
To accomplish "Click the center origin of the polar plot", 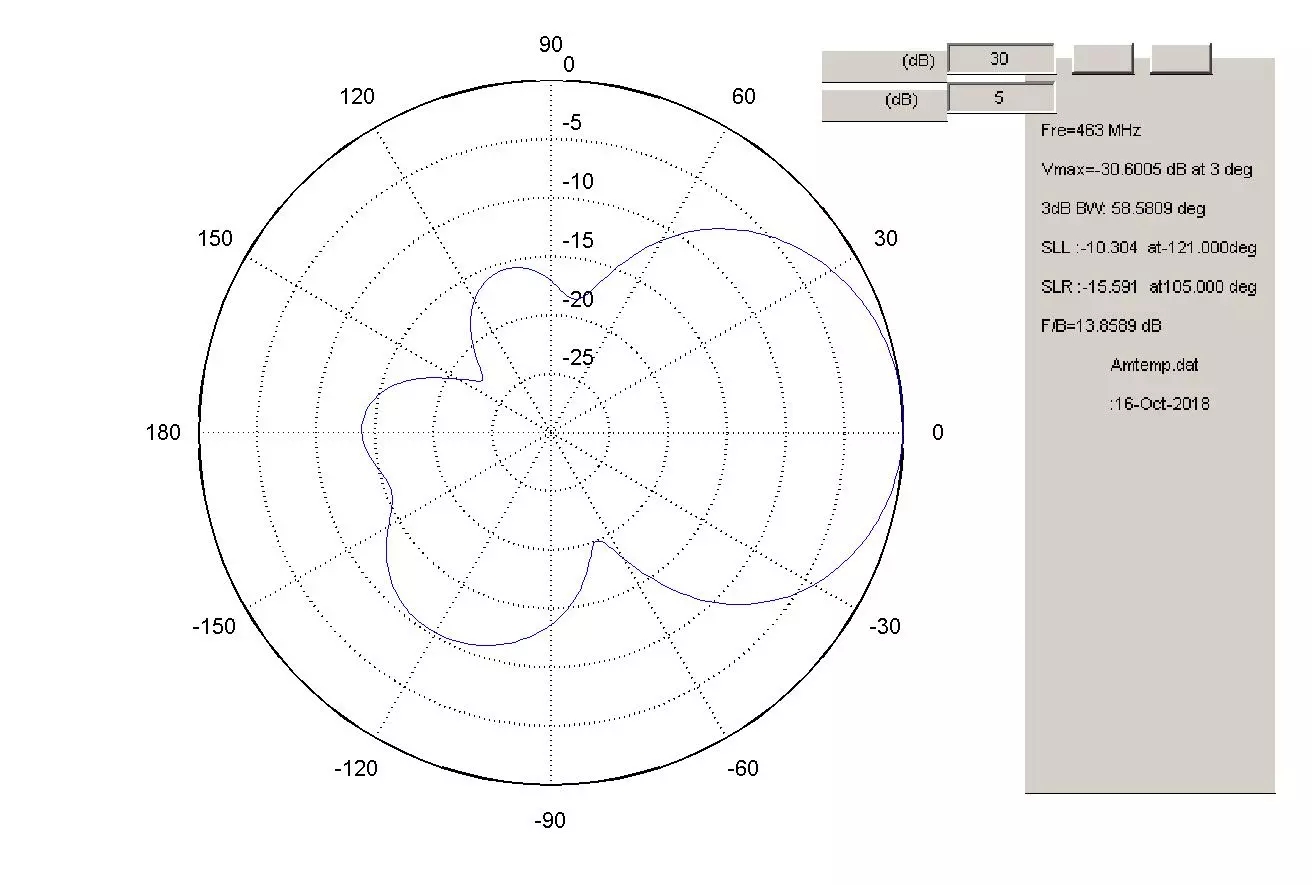I will 551,432.
